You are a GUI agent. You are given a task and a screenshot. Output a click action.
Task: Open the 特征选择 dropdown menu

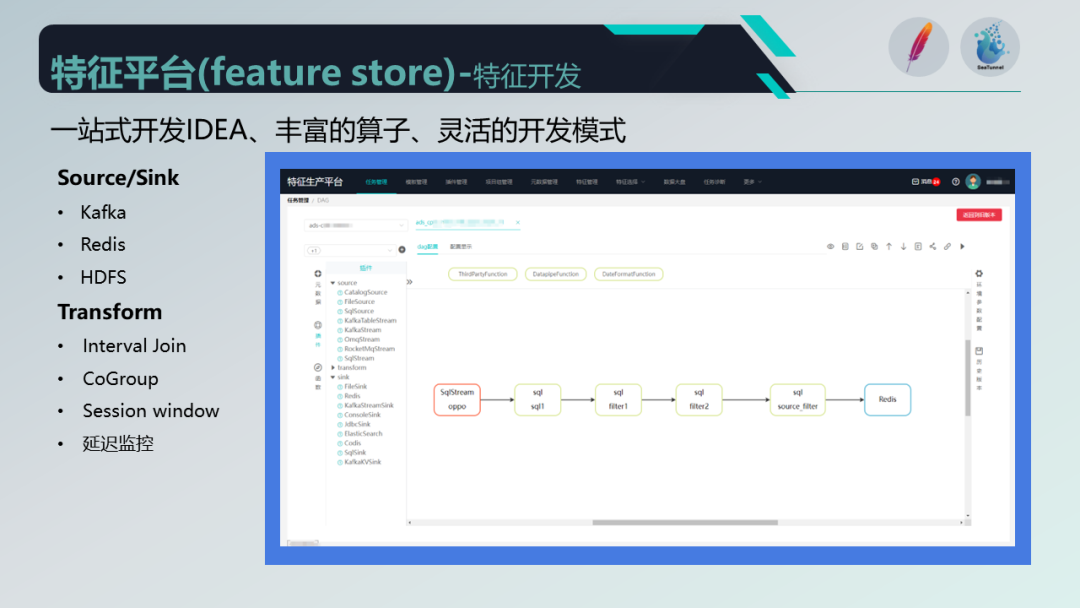pyautogui.click(x=630, y=182)
